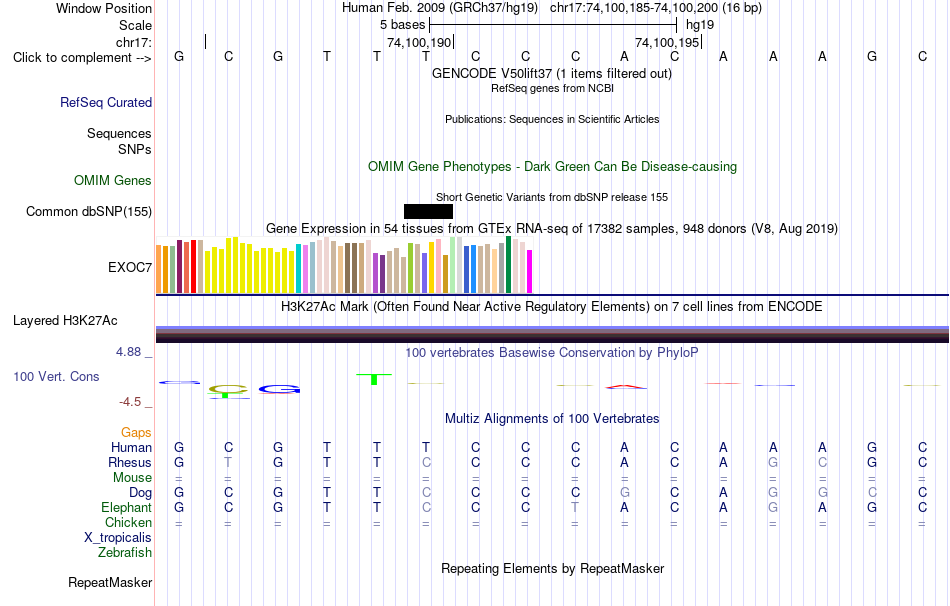Click the '5 bases' scale bar label
The height and width of the screenshot is (606, 950).
[x=402, y=25]
